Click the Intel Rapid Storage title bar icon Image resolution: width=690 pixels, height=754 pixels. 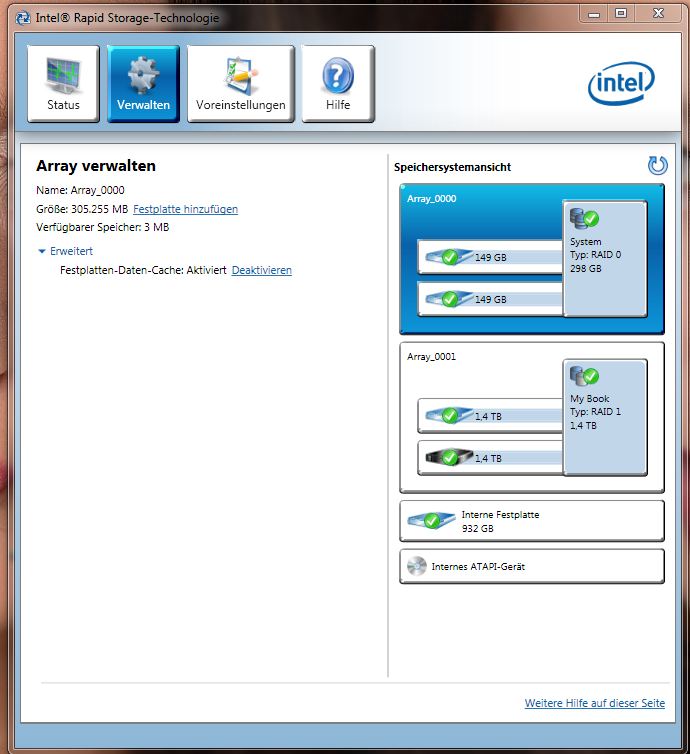pyautogui.click(x=23, y=18)
